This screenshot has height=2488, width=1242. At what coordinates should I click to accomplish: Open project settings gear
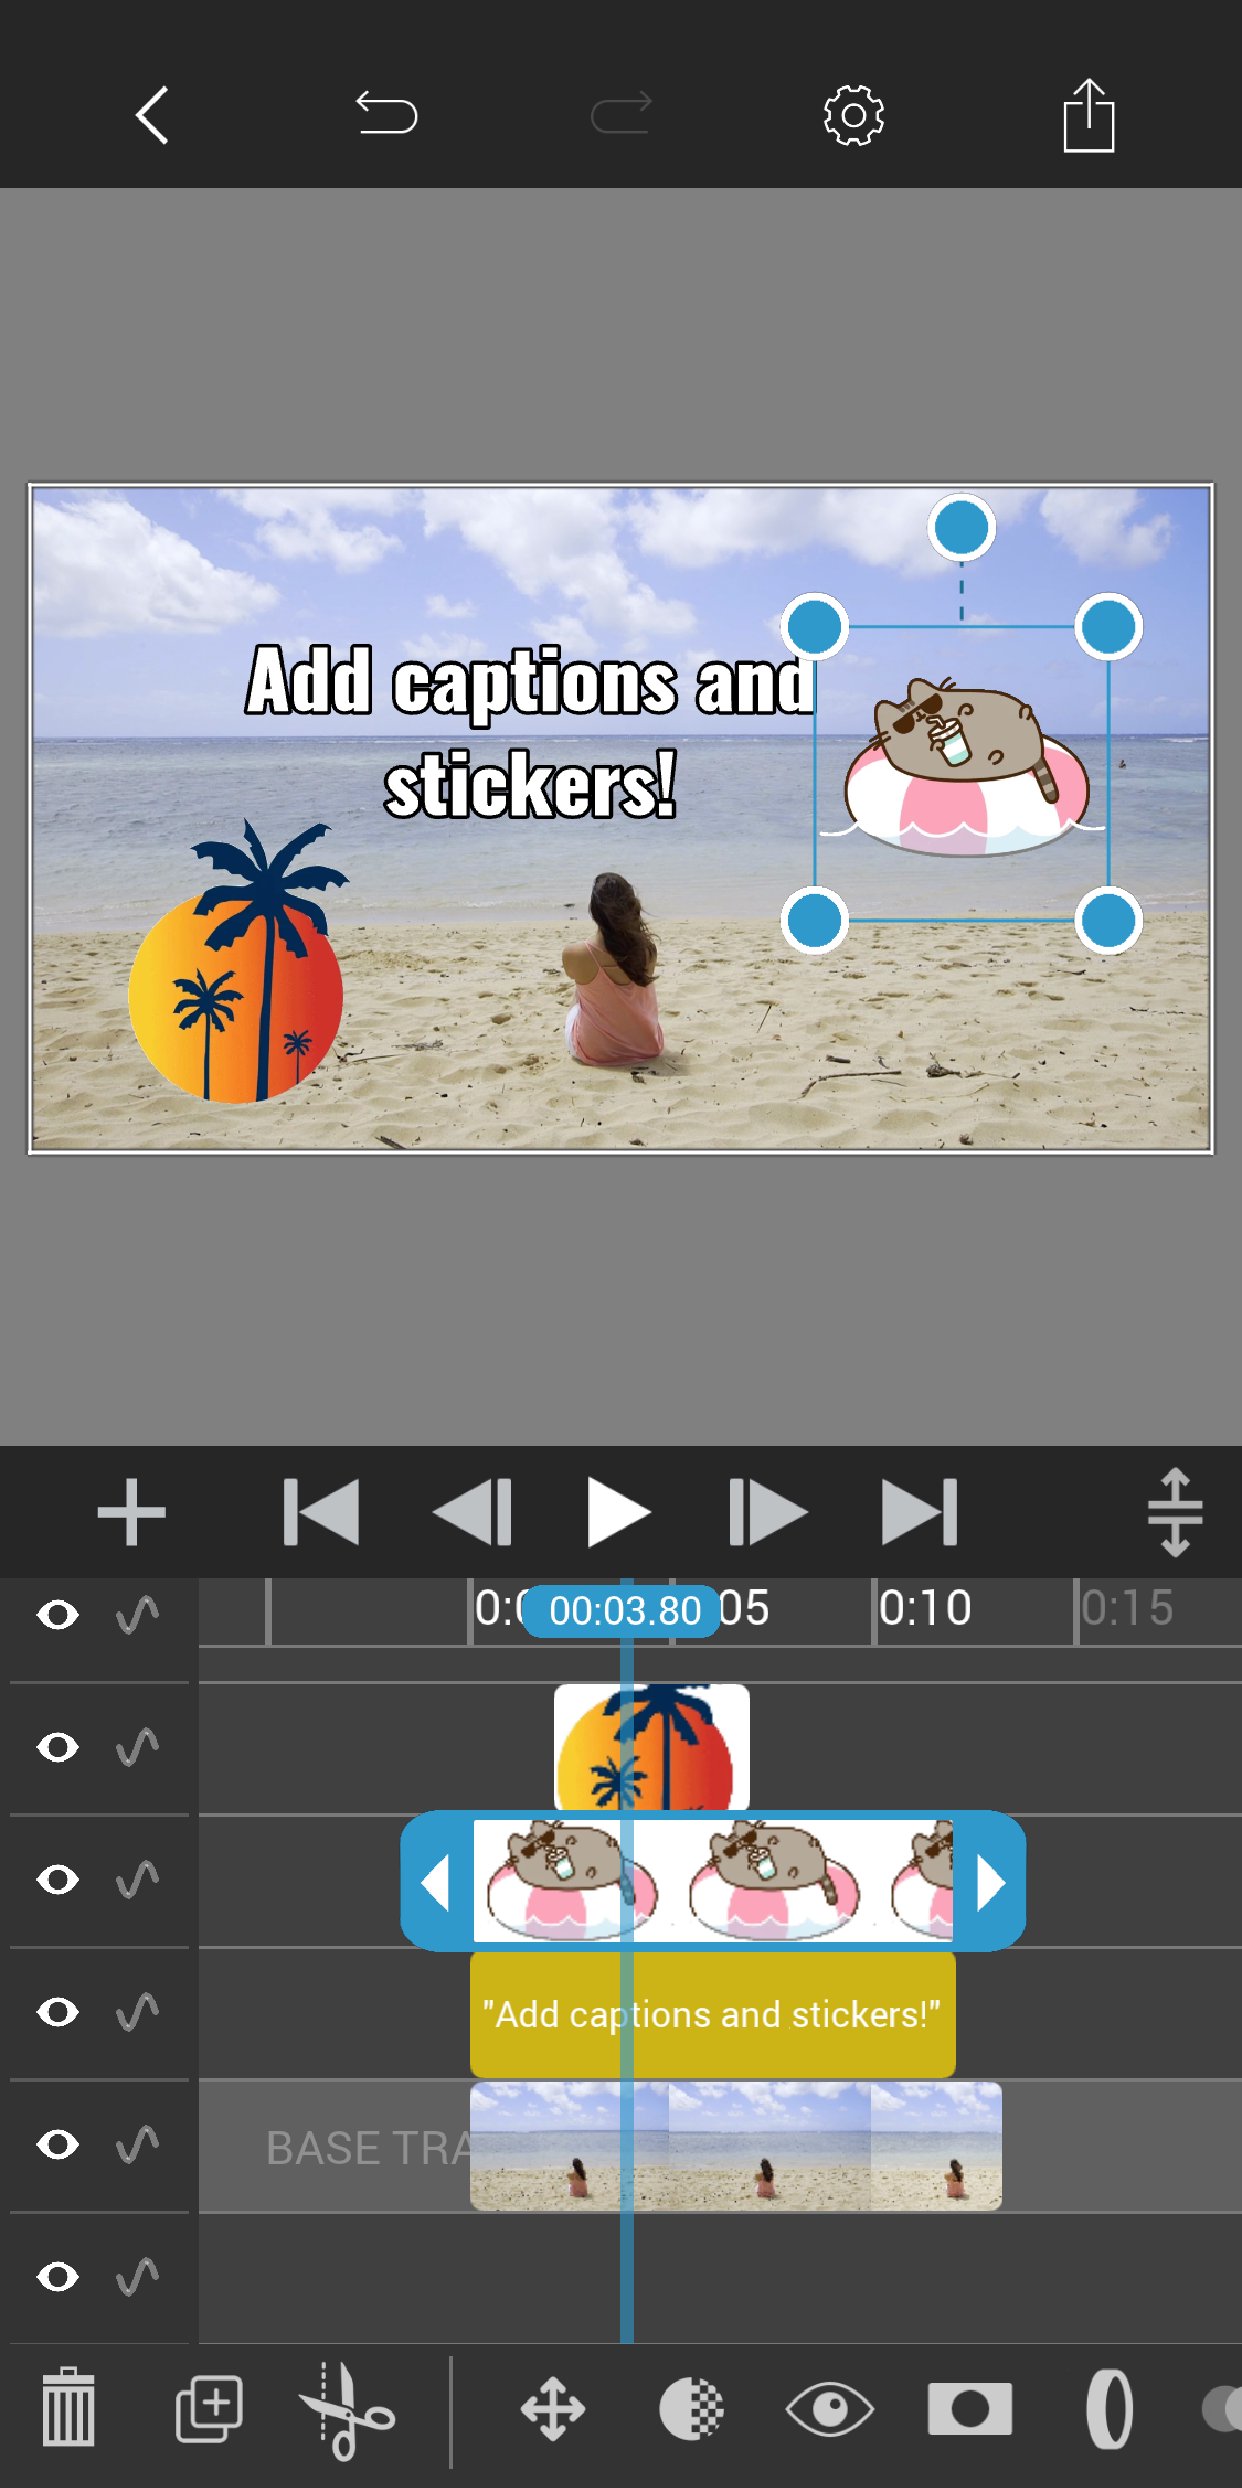(x=853, y=116)
